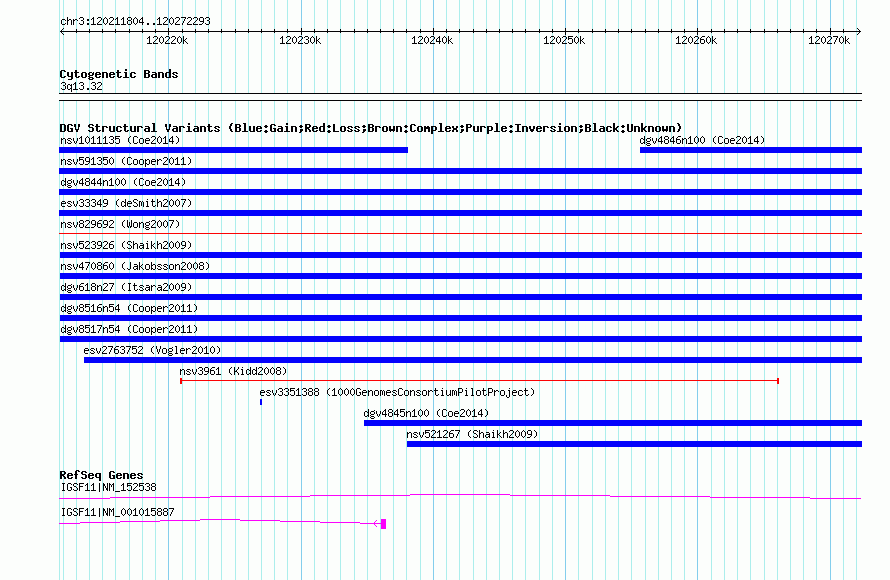The height and width of the screenshot is (580, 890).
Task: Click the 120230k ruler tick label
Action: (300, 40)
